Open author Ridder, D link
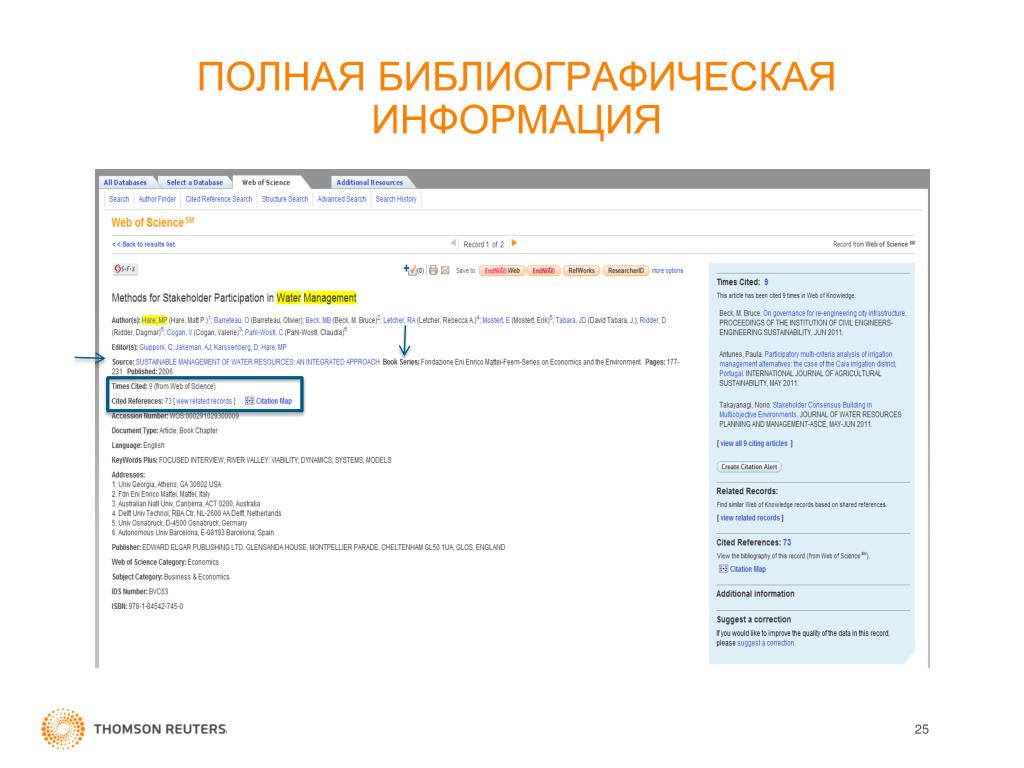 652,320
